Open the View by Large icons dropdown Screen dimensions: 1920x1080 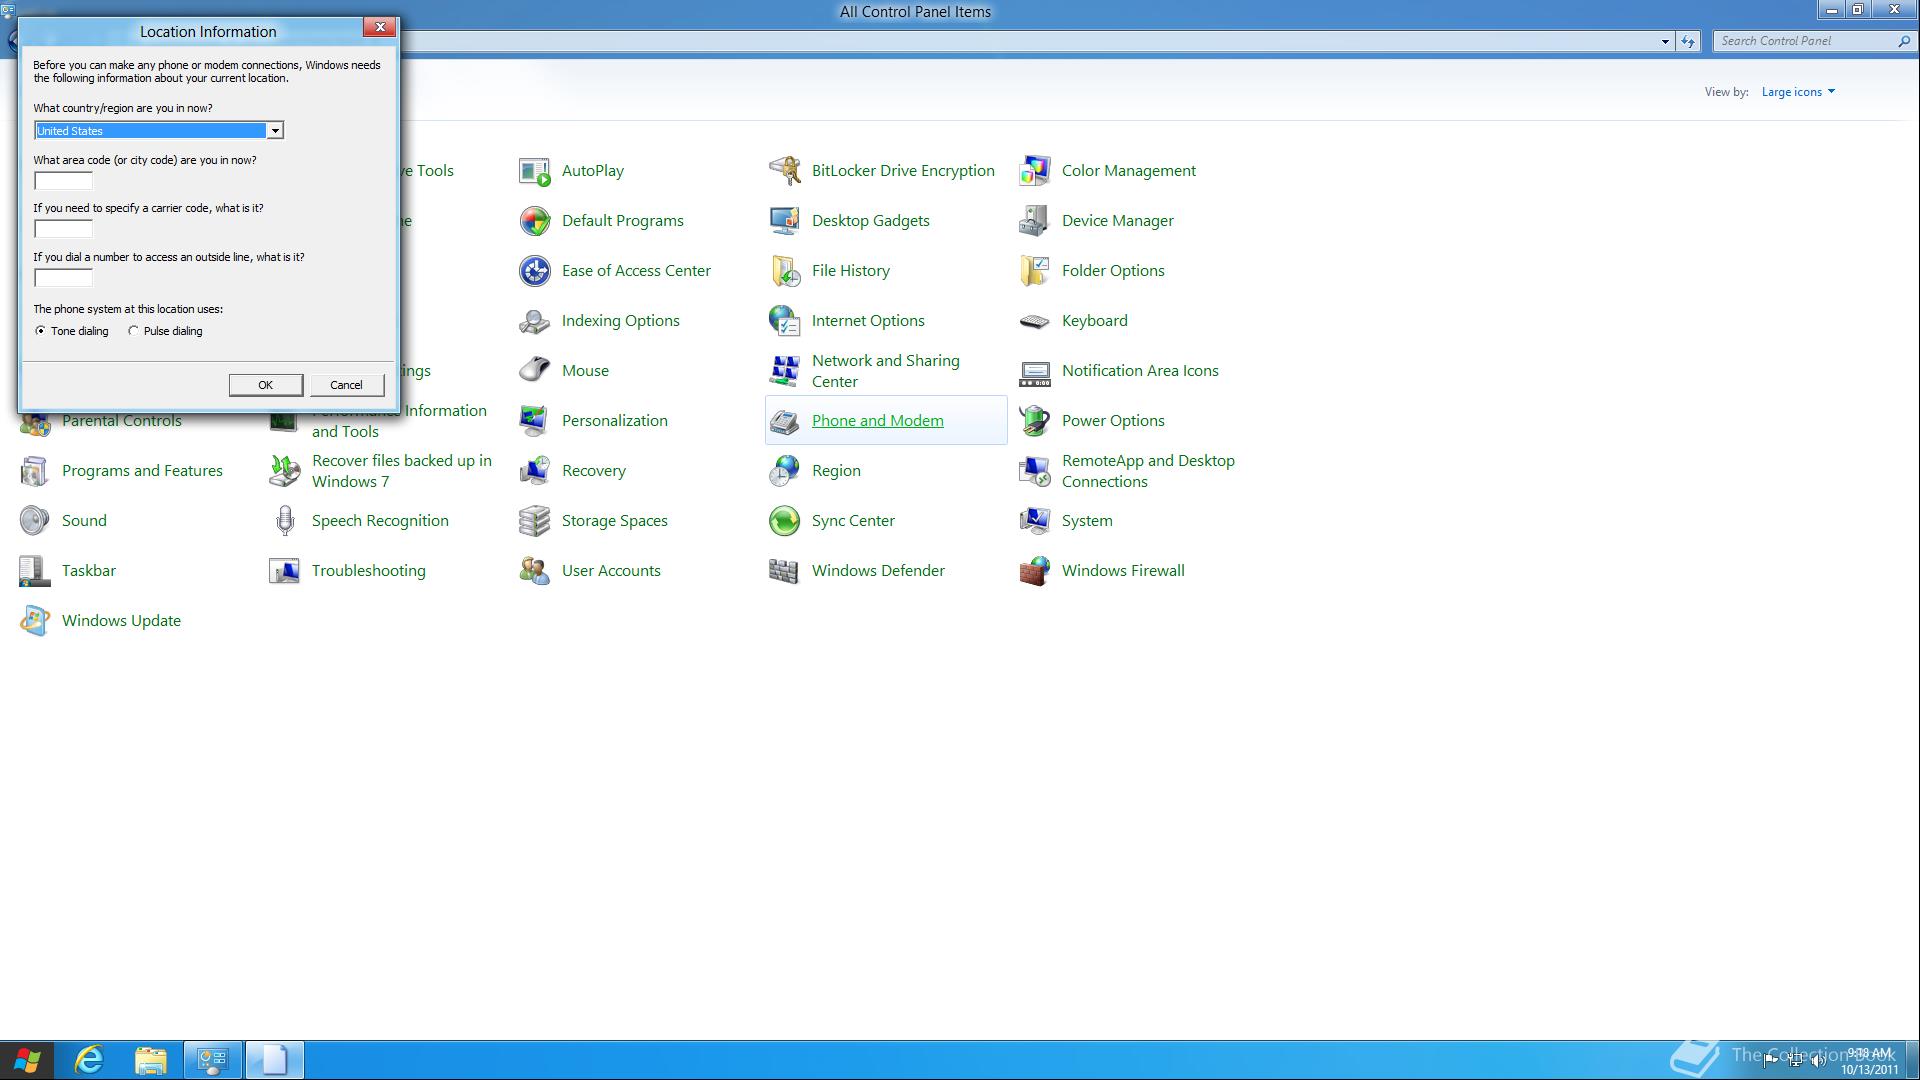1798,92
